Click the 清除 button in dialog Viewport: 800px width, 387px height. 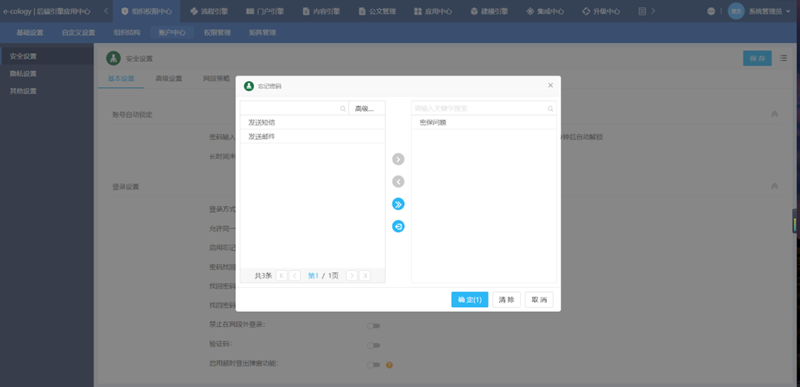[507, 300]
